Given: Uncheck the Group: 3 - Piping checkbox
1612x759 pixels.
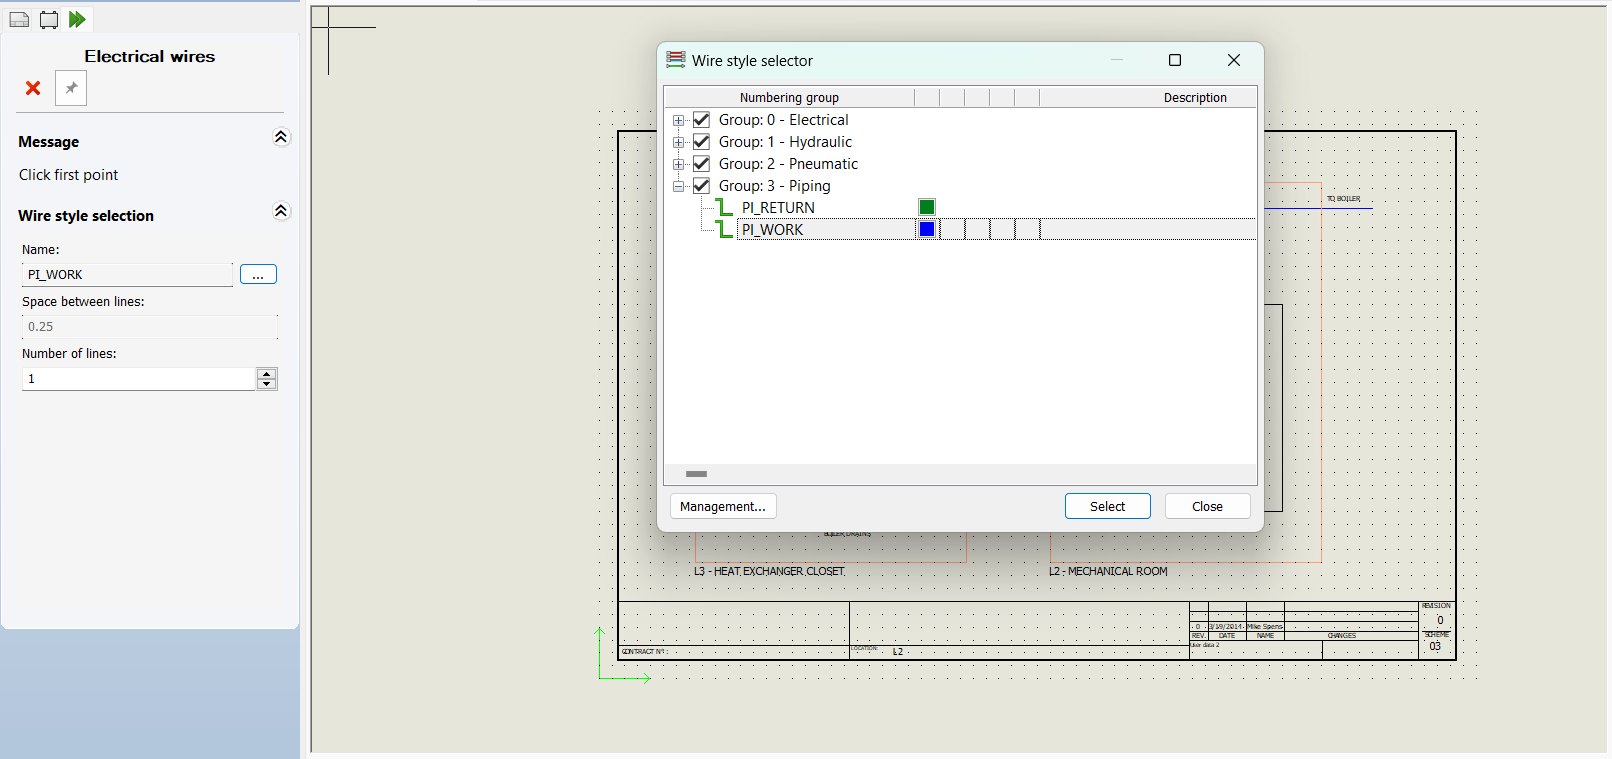Looking at the screenshot, I should [701, 186].
